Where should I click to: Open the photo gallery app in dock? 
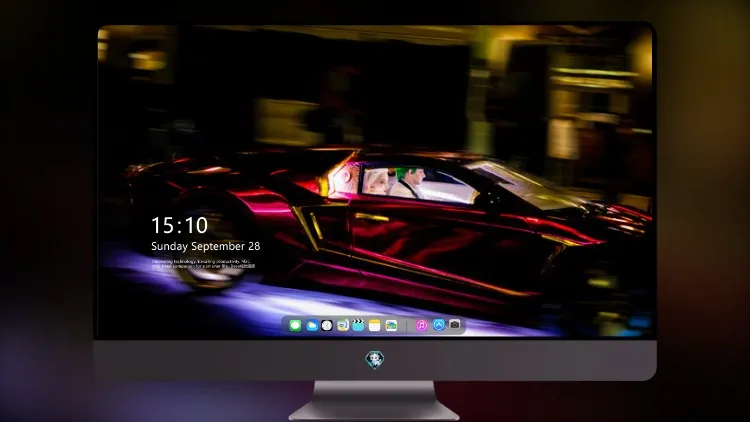click(x=391, y=326)
